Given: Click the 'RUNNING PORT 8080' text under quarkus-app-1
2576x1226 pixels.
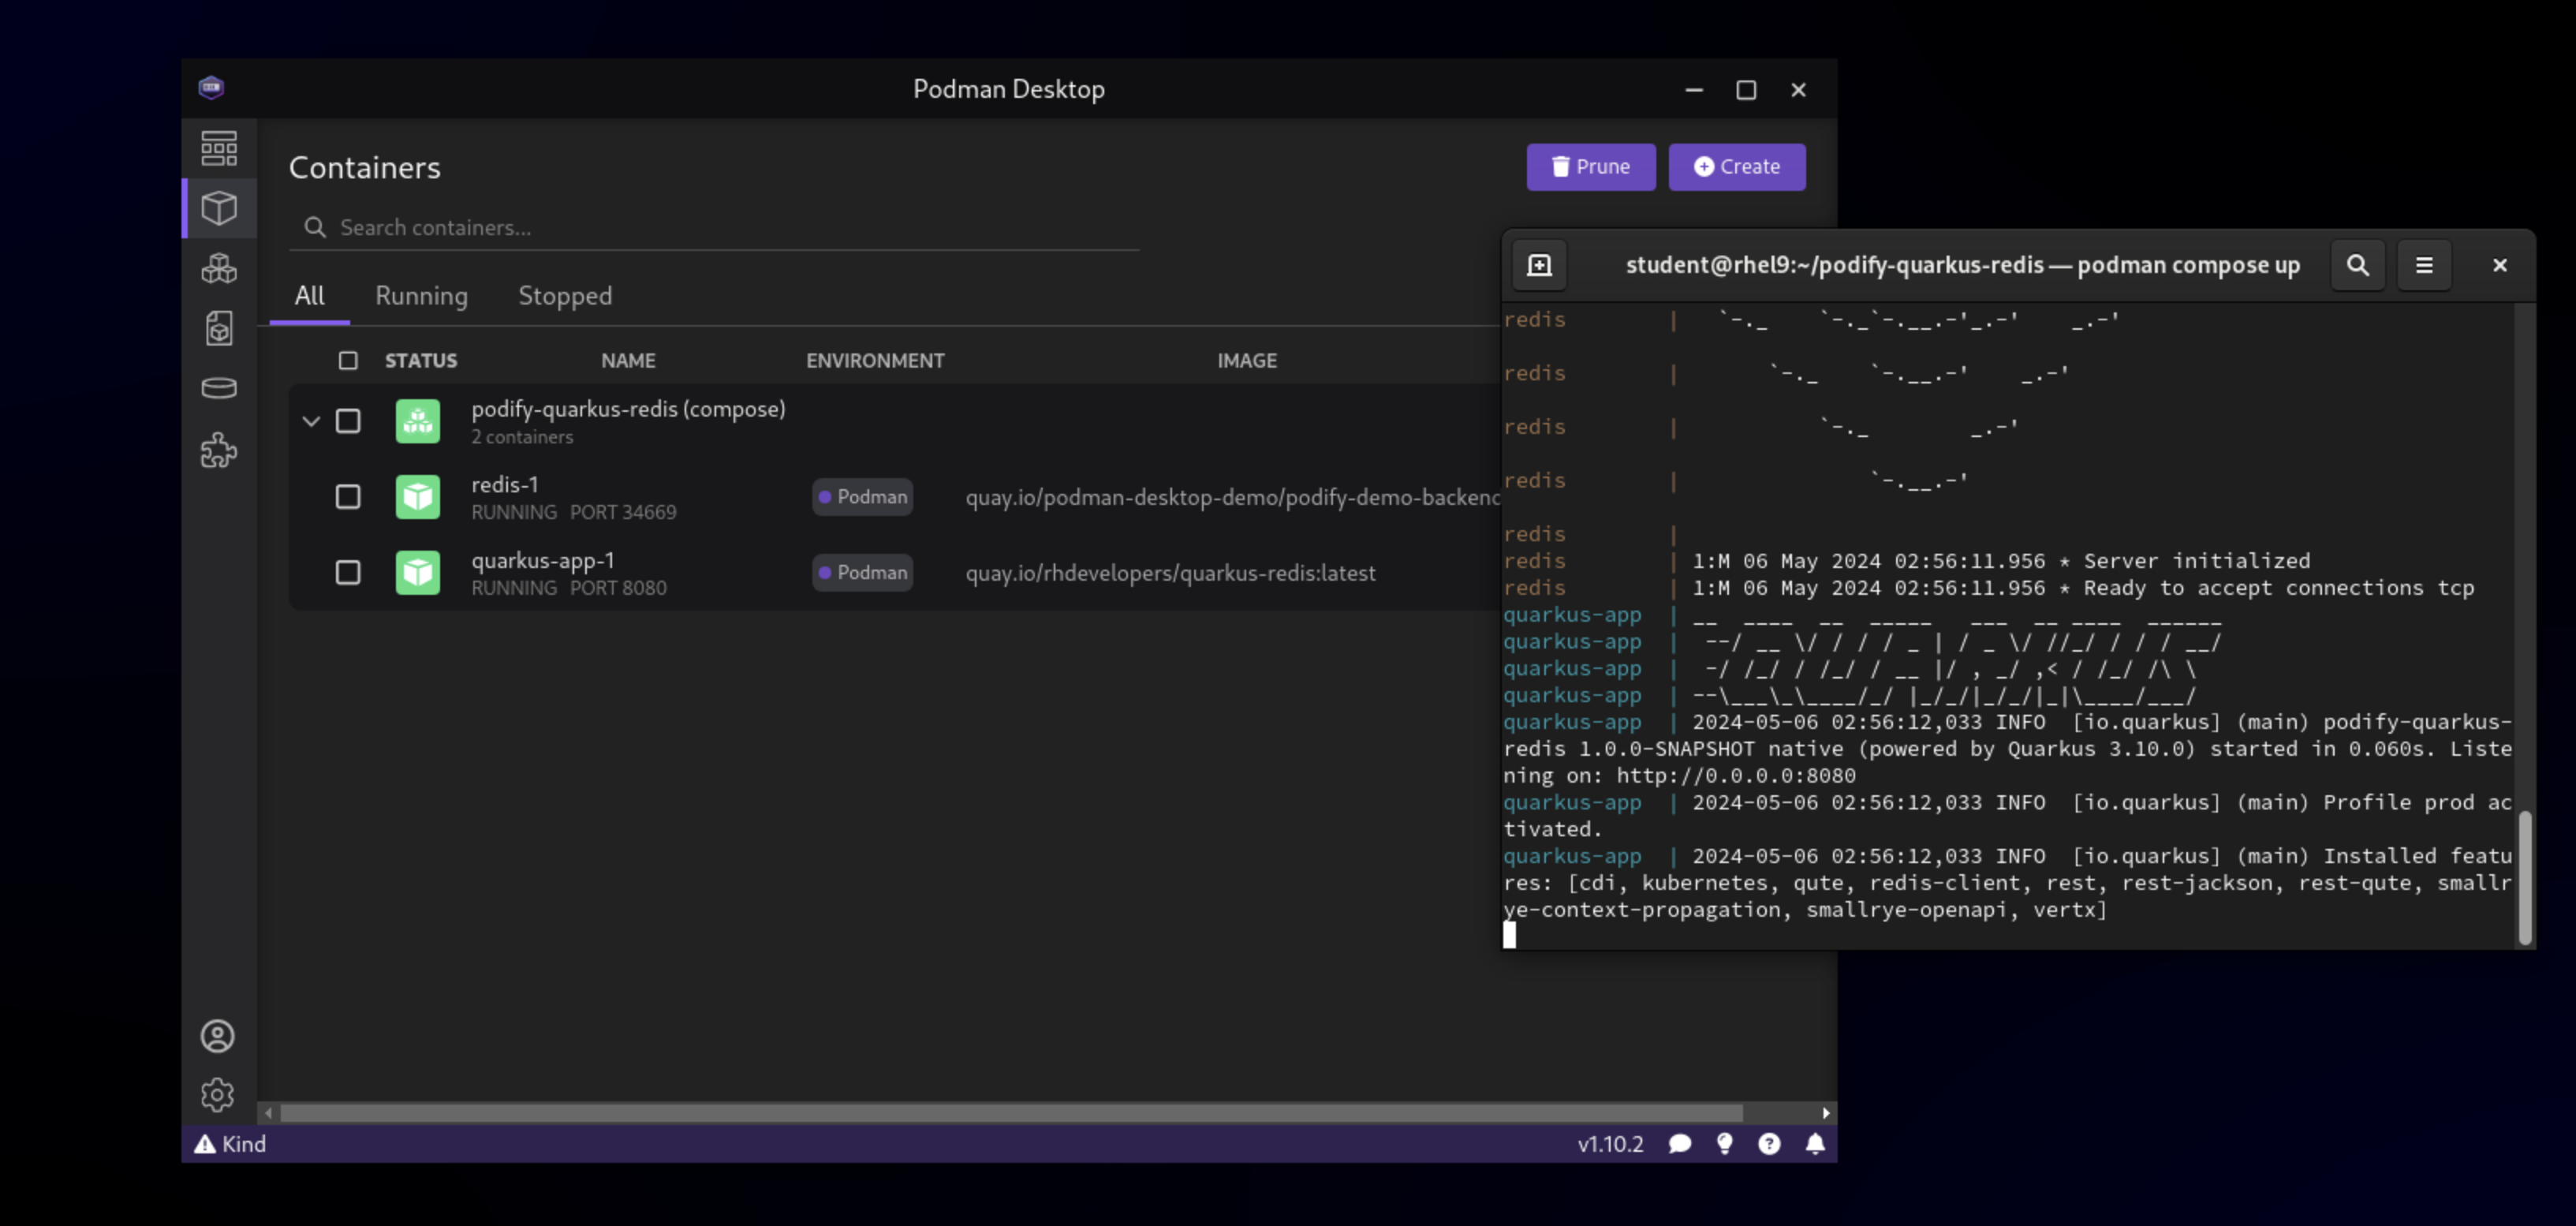Looking at the screenshot, I should (x=569, y=588).
